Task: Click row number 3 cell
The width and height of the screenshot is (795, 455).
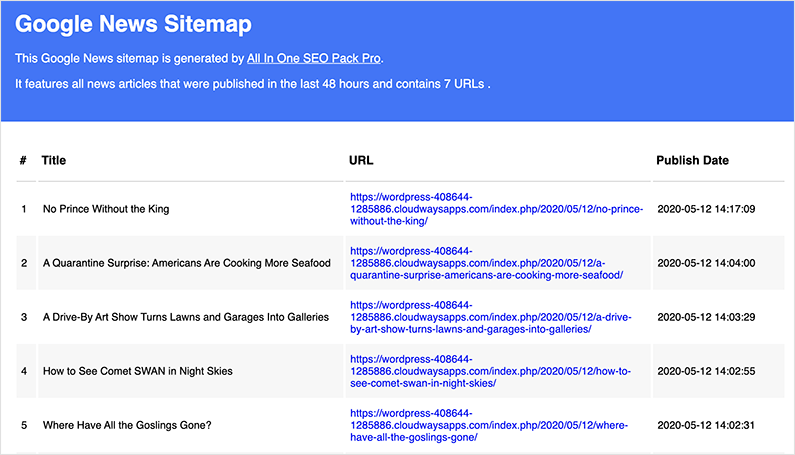Action: tap(24, 317)
